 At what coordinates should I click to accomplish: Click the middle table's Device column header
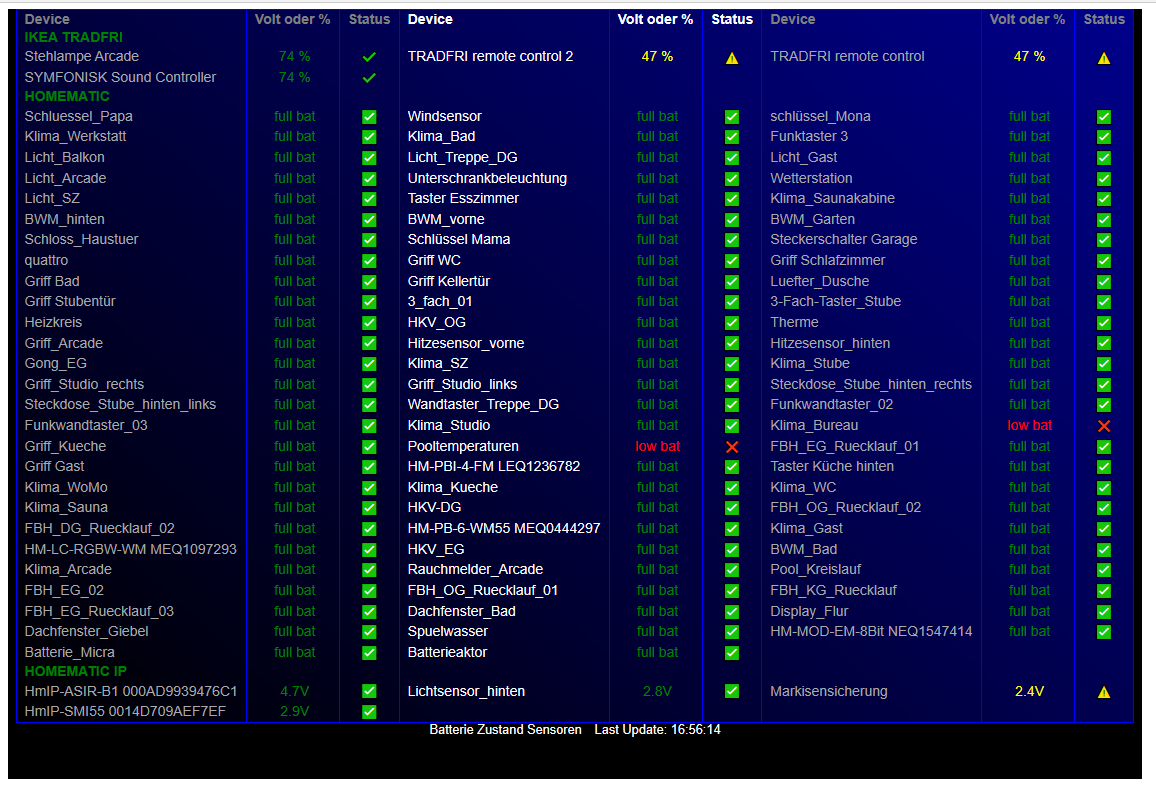(431, 19)
